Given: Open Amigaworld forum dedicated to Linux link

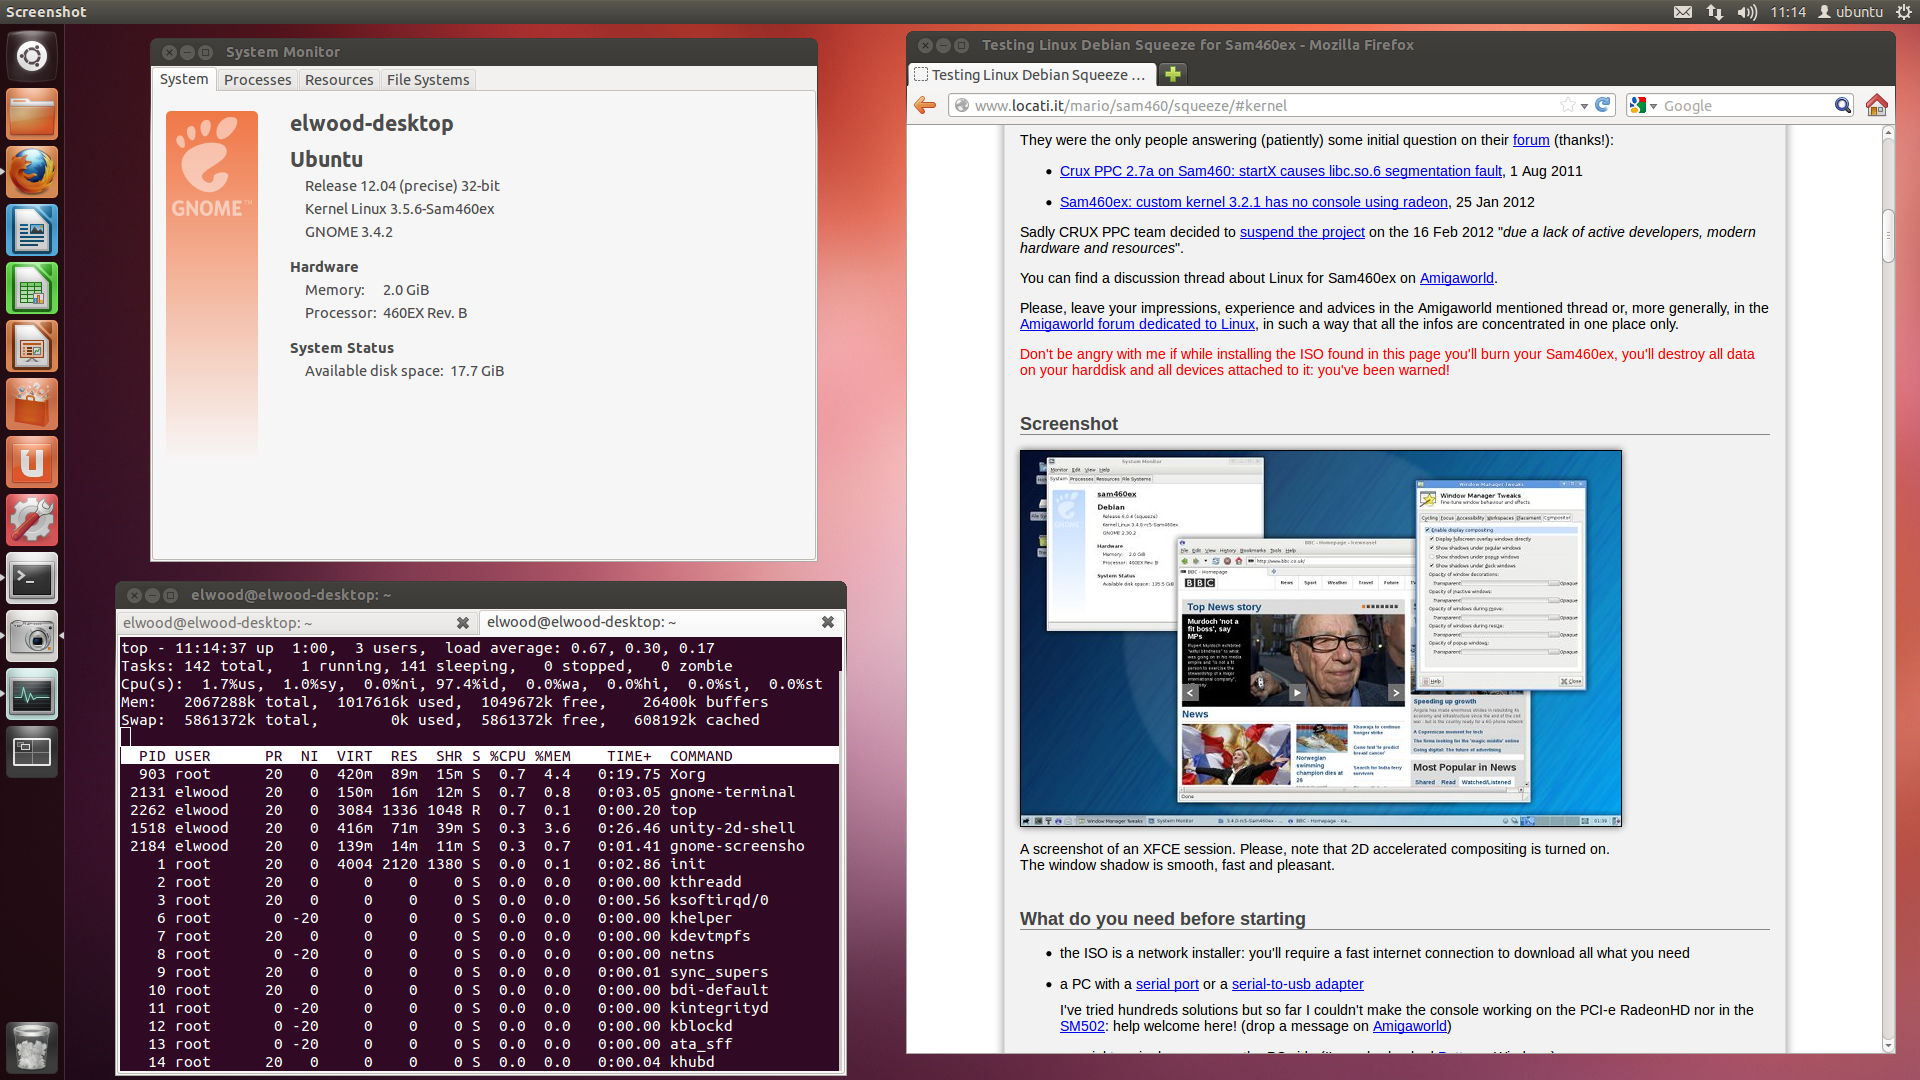Looking at the screenshot, I should tap(1137, 324).
